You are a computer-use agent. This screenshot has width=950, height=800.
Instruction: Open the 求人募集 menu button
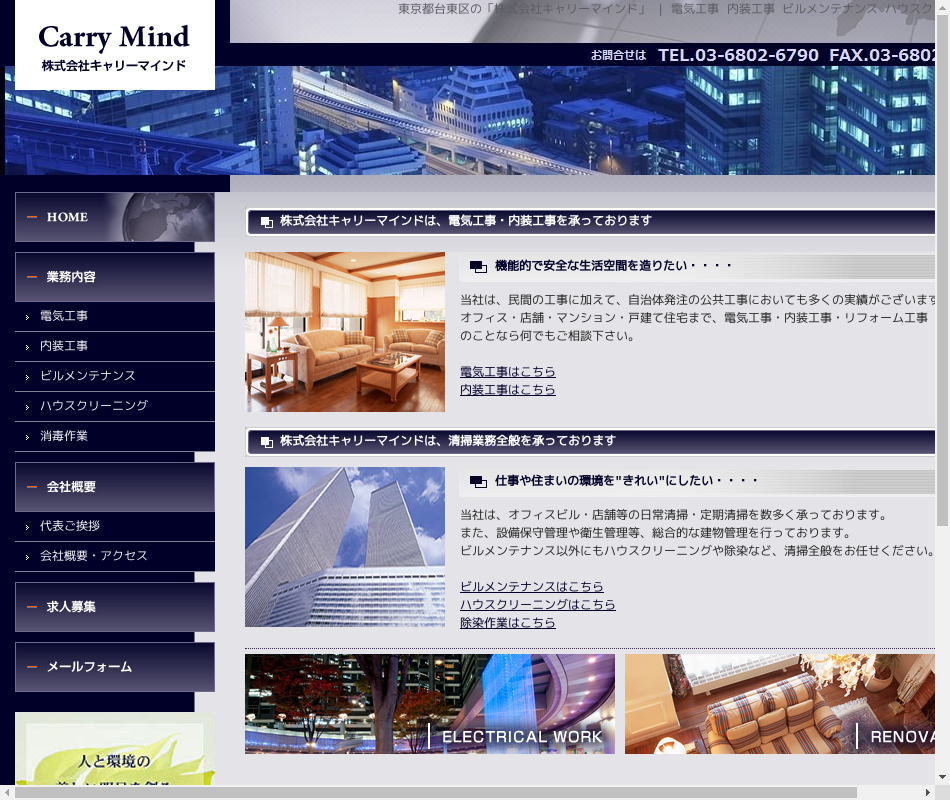coord(114,607)
